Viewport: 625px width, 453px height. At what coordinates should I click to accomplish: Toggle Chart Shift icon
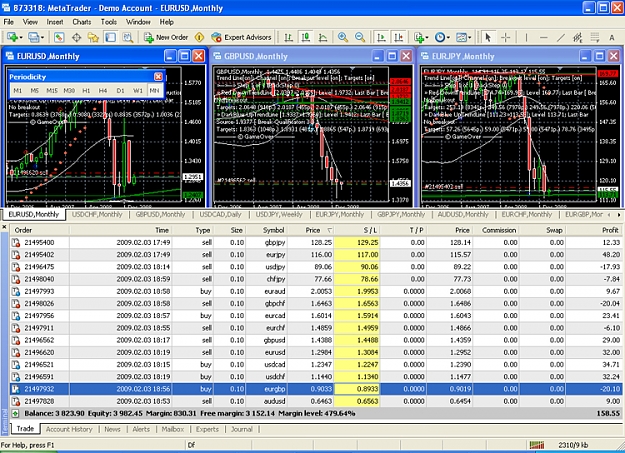[399, 37]
